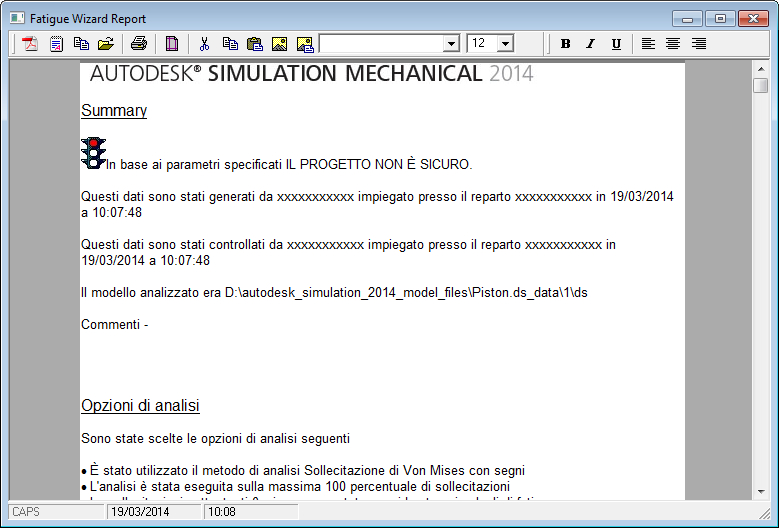Minimize the Fatigue Wizard Report window
The height and width of the screenshot is (528, 779).
point(688,19)
